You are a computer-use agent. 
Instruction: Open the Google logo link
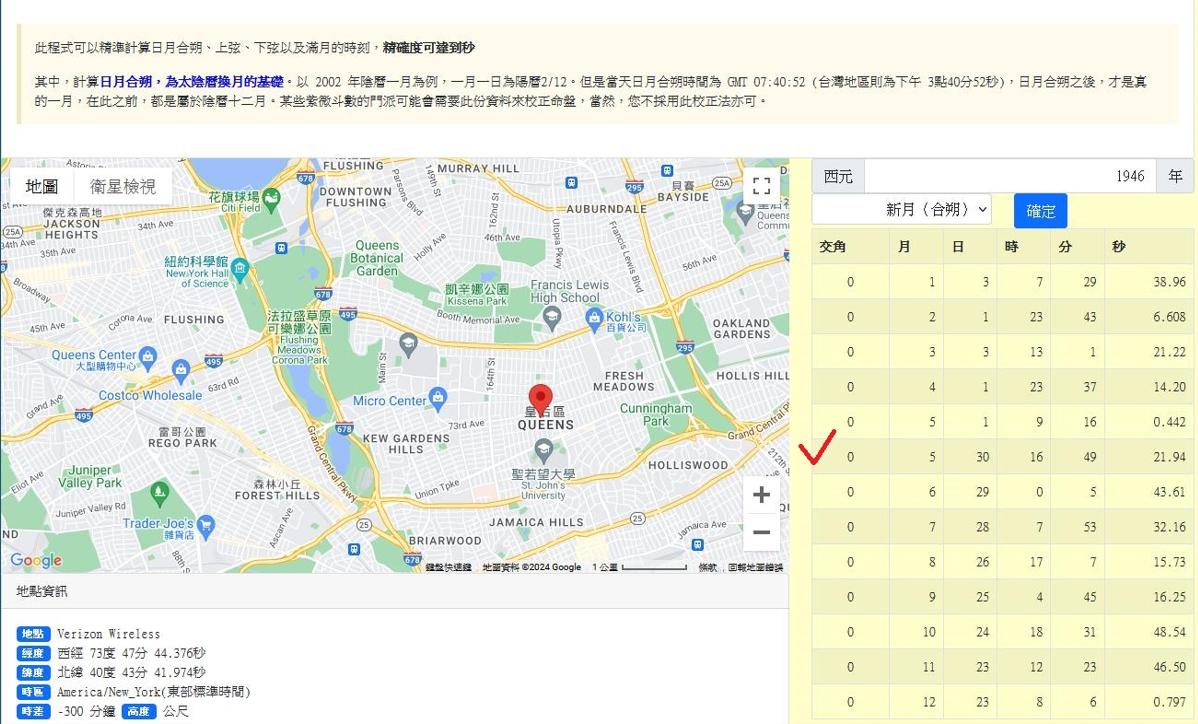click(36, 560)
